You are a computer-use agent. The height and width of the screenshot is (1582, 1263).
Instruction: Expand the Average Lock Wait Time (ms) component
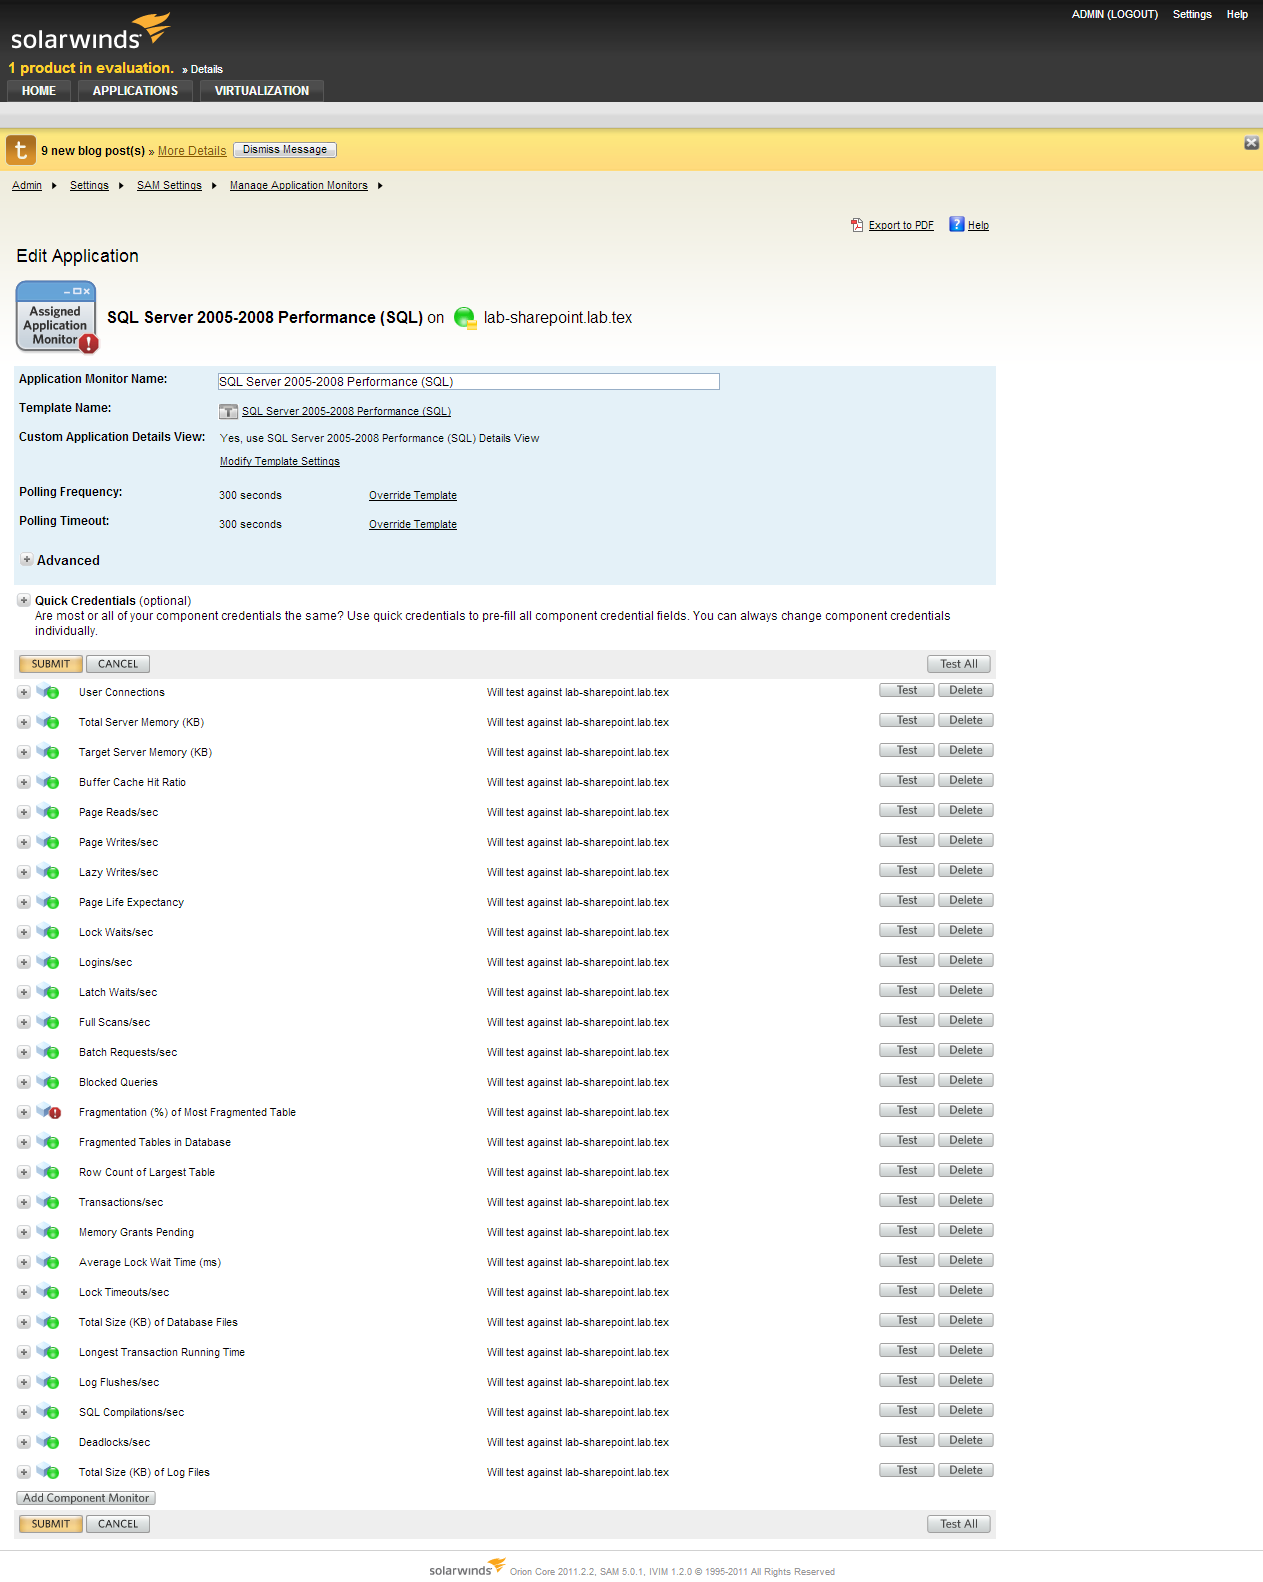(23, 1262)
